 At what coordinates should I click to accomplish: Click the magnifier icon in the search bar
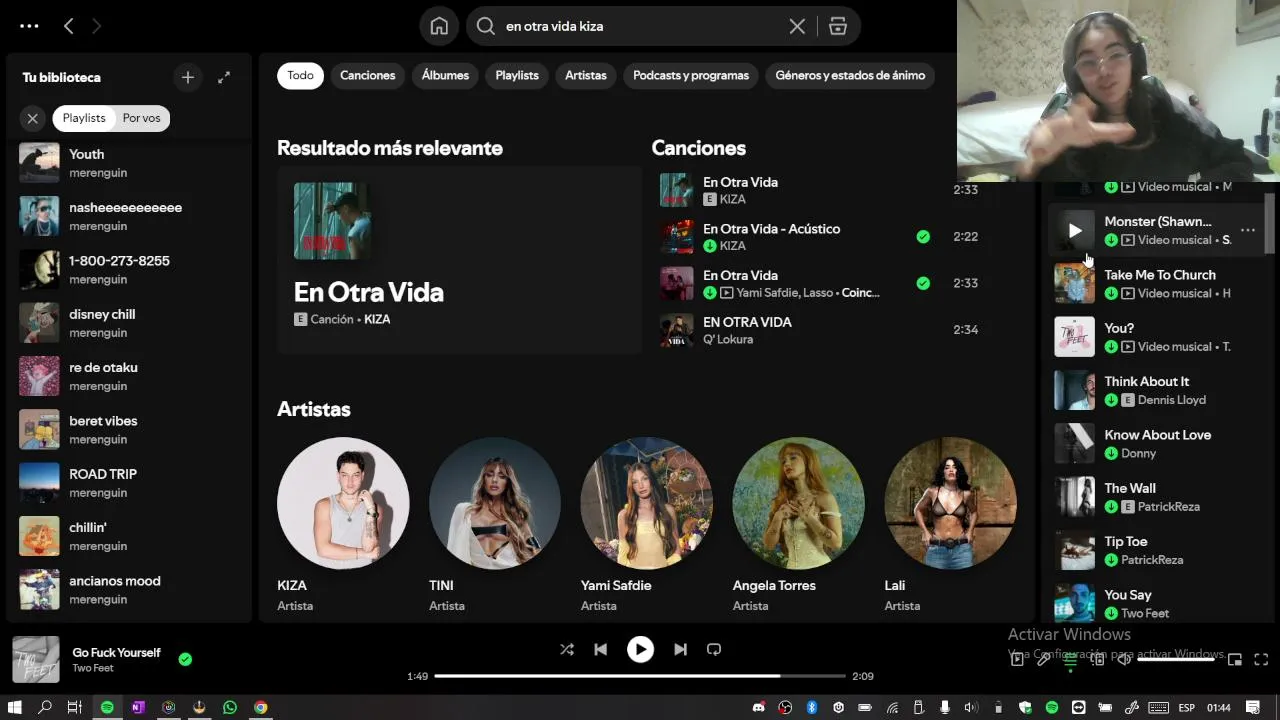486,26
